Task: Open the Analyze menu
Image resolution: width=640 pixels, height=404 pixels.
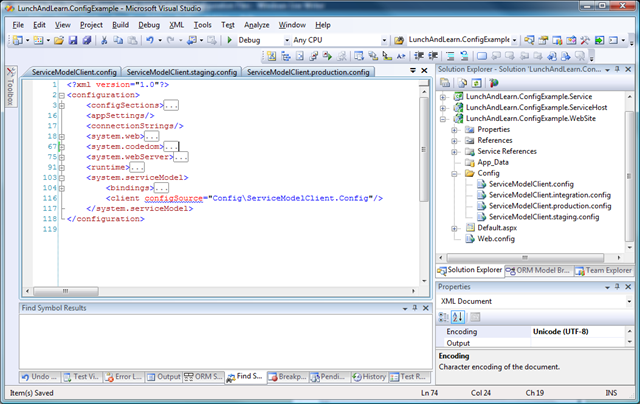Action: (257, 25)
